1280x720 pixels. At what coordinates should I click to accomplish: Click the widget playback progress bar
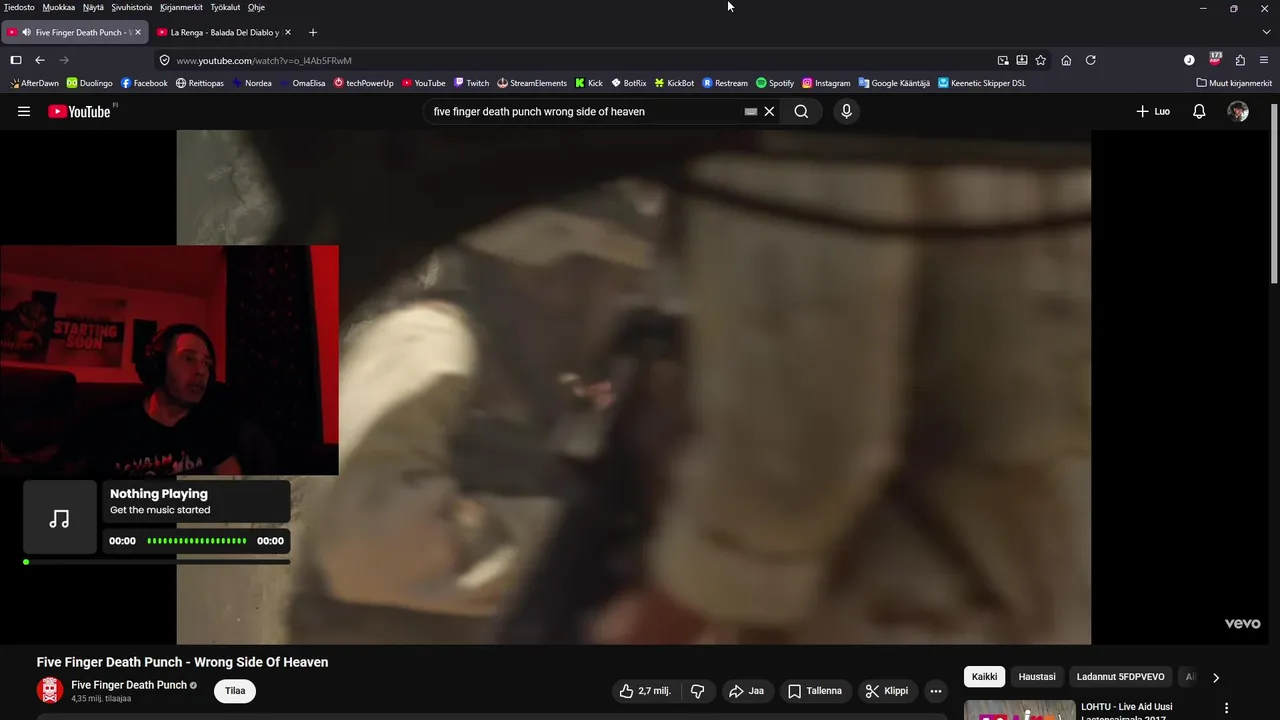coord(157,562)
